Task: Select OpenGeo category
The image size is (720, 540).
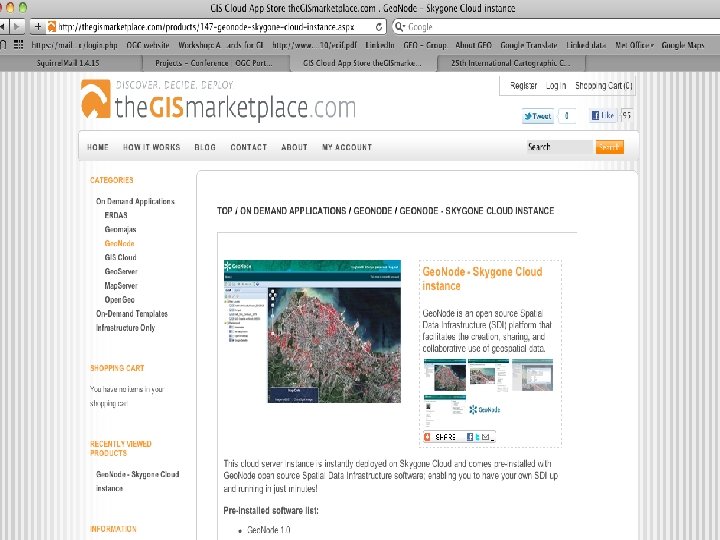Action: (x=119, y=299)
